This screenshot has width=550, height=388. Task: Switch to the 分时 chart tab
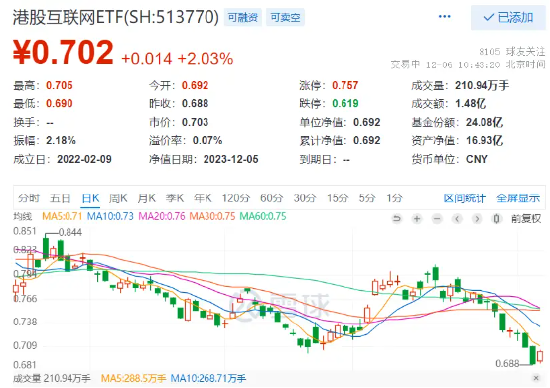coord(29,198)
